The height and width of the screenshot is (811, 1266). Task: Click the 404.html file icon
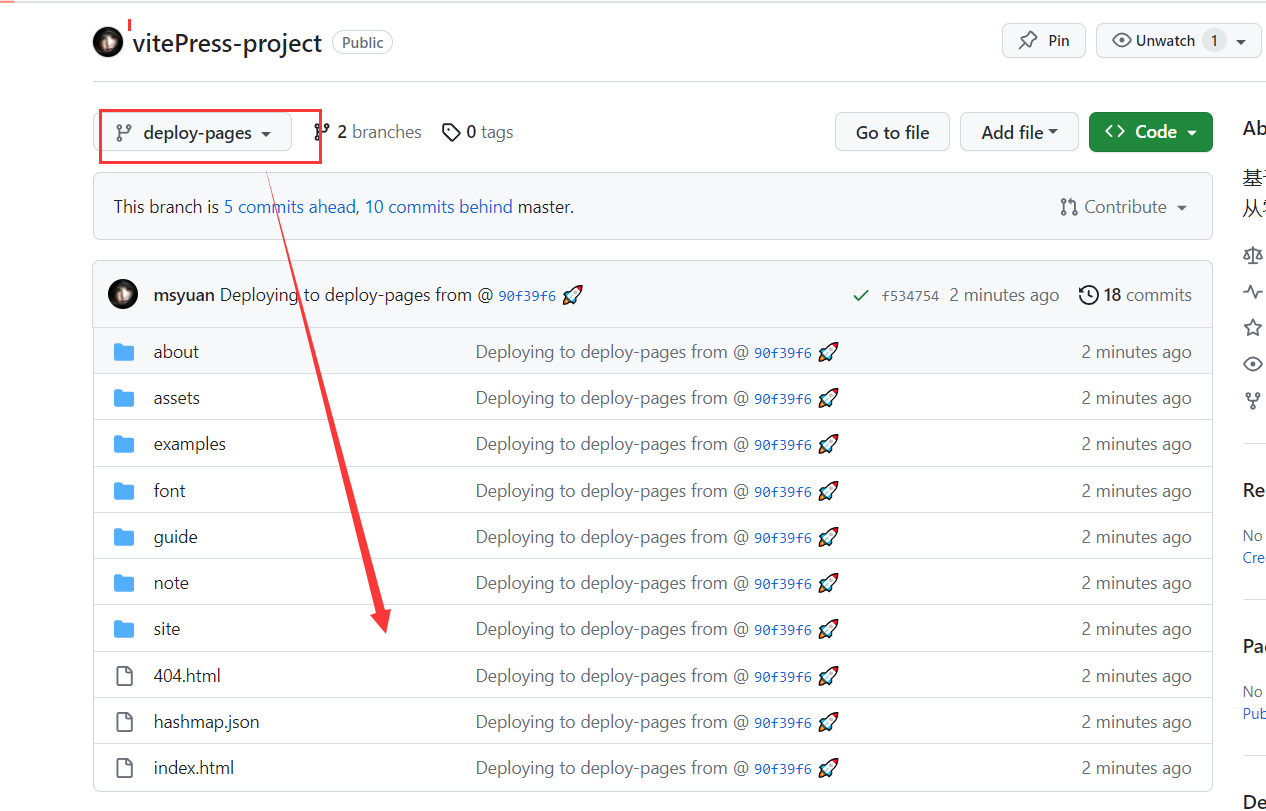tap(124, 676)
